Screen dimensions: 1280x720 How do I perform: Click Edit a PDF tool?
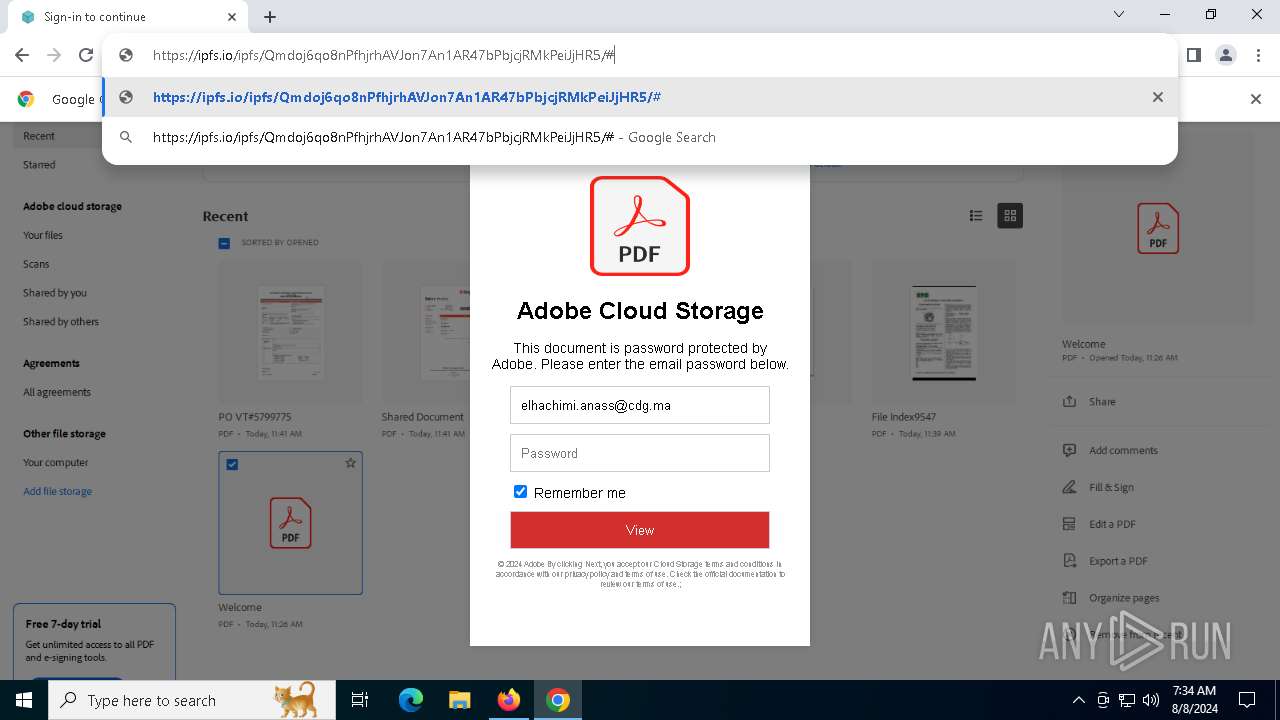click(x=1112, y=525)
